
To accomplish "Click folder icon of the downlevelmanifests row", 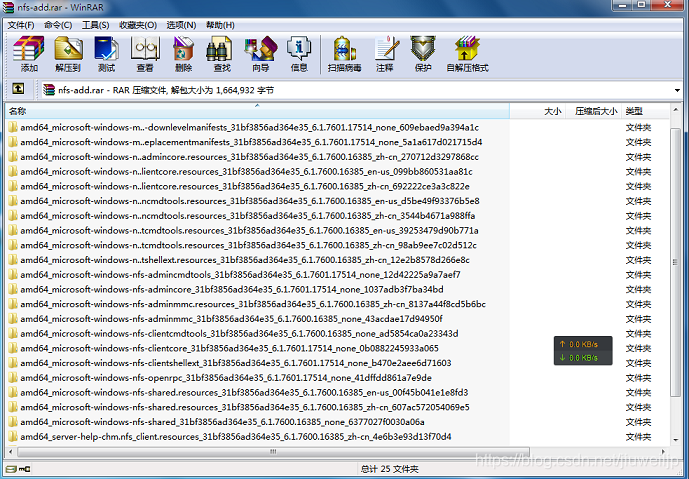I will 13,127.
